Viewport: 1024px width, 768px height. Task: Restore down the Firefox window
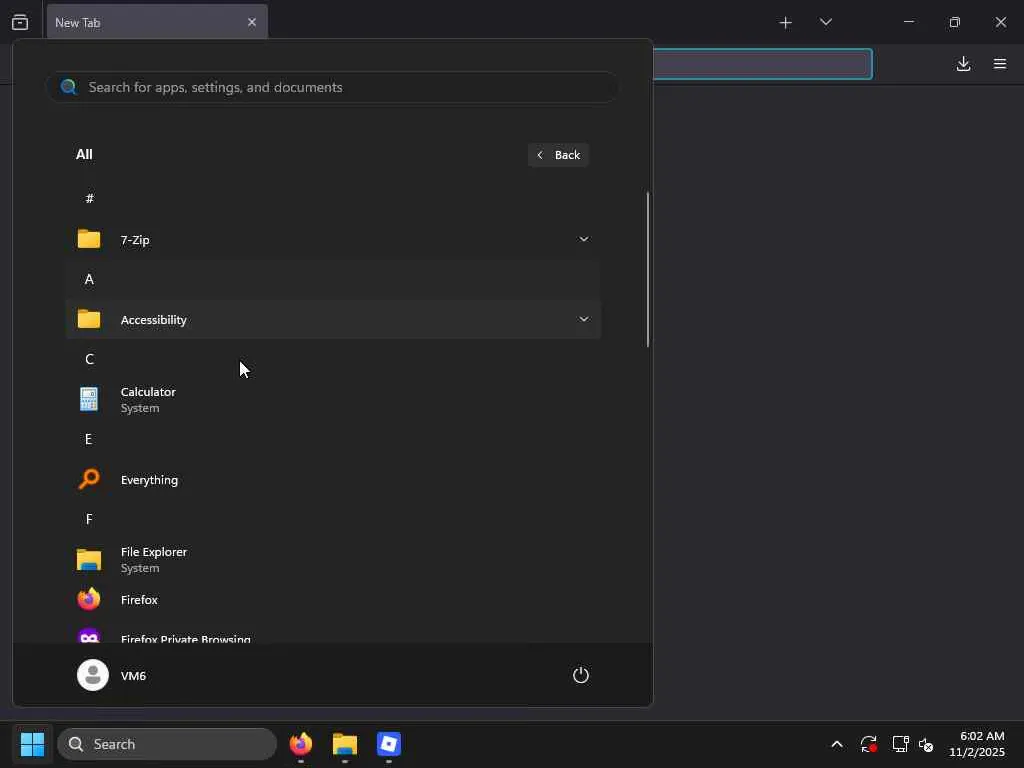tap(955, 22)
